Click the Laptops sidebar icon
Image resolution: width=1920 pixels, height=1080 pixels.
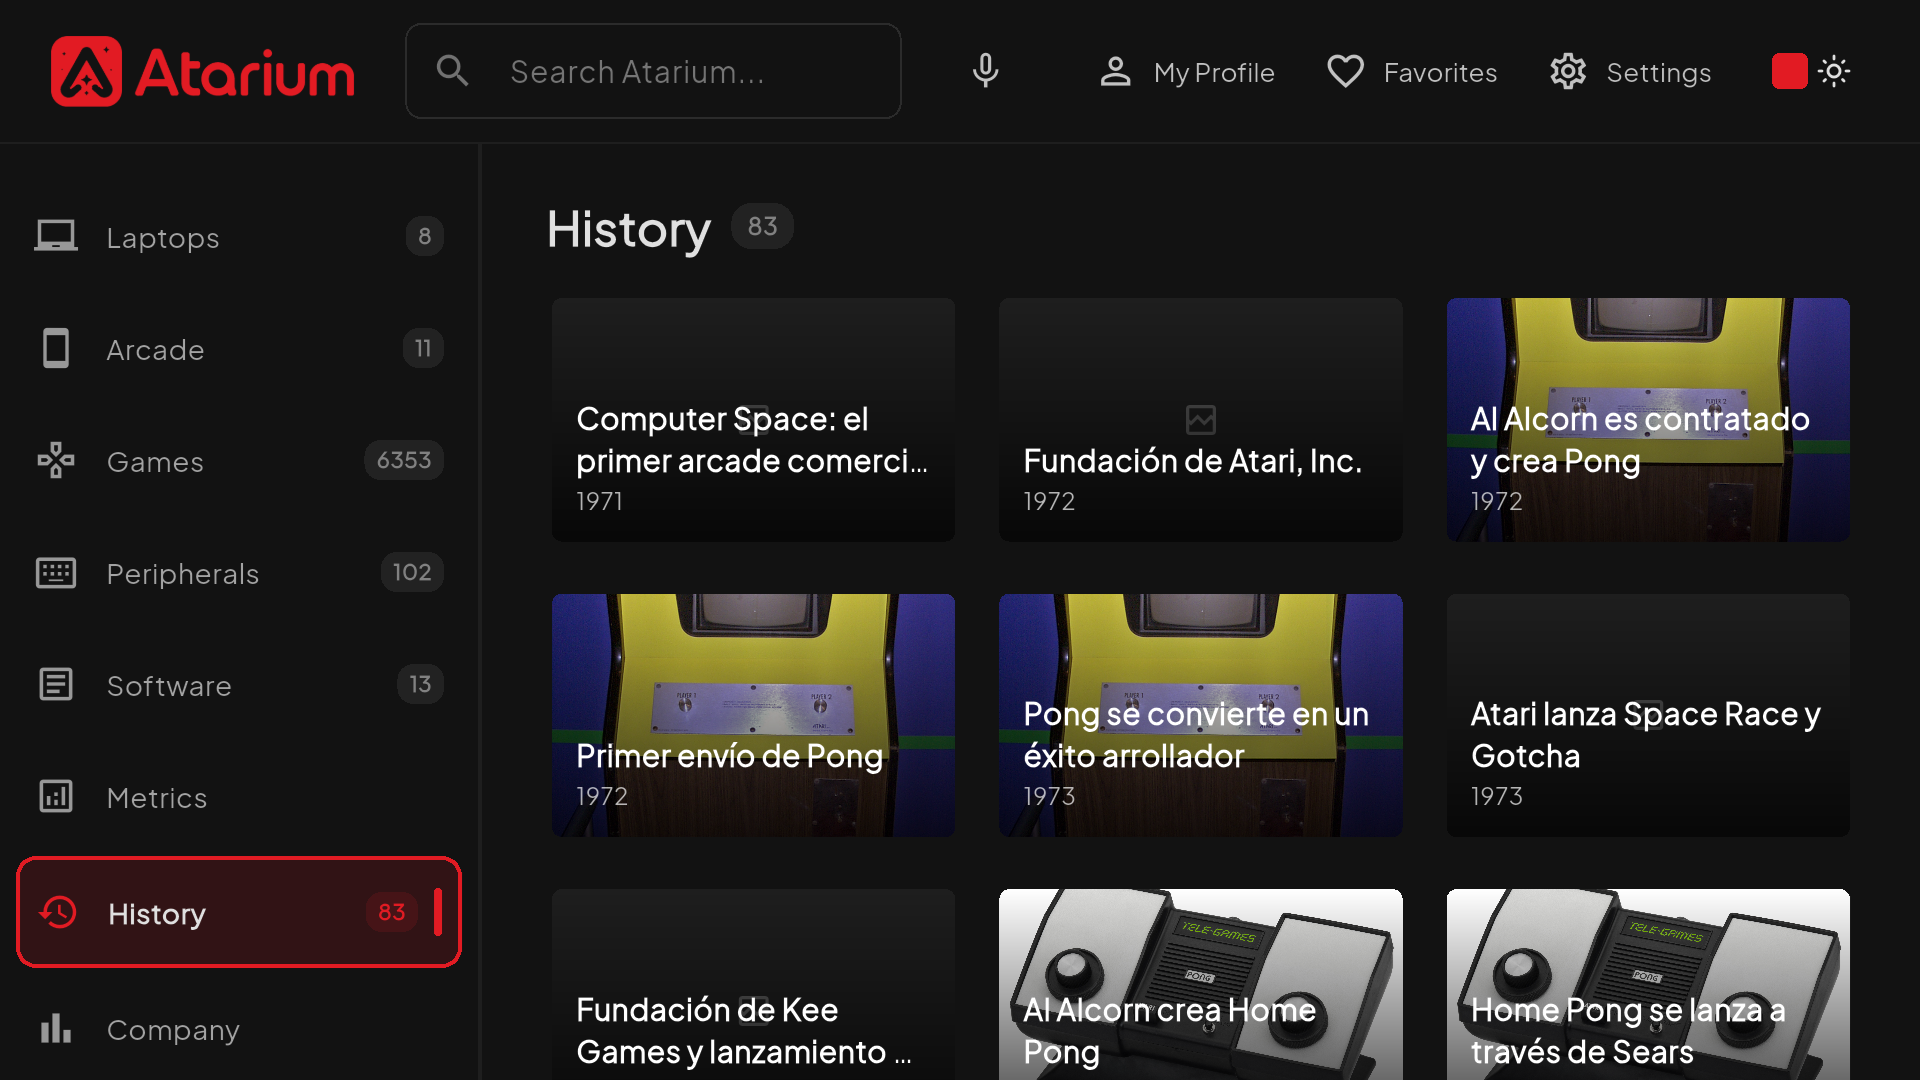point(56,237)
